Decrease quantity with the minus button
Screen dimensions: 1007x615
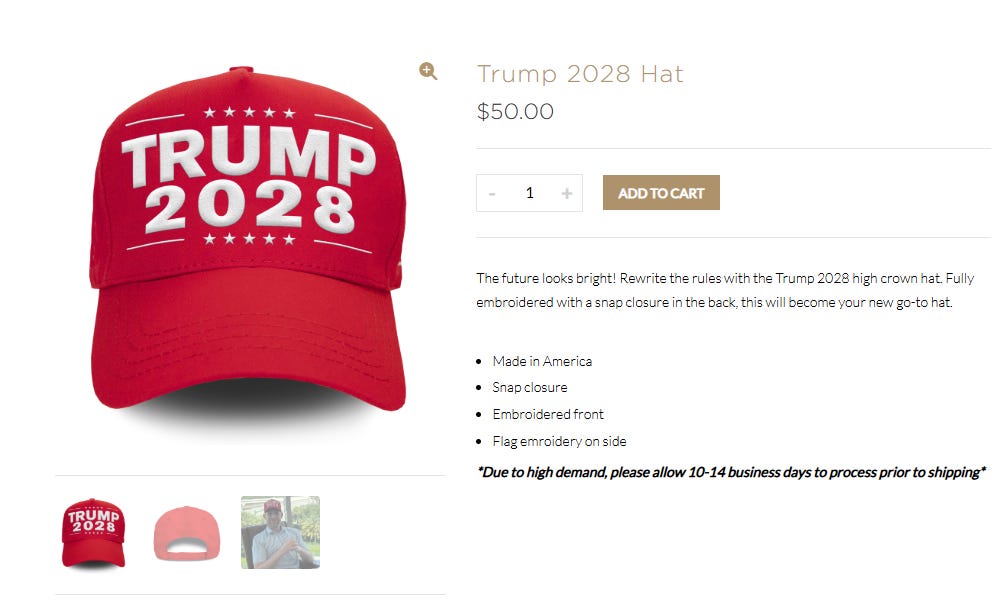[x=492, y=193]
